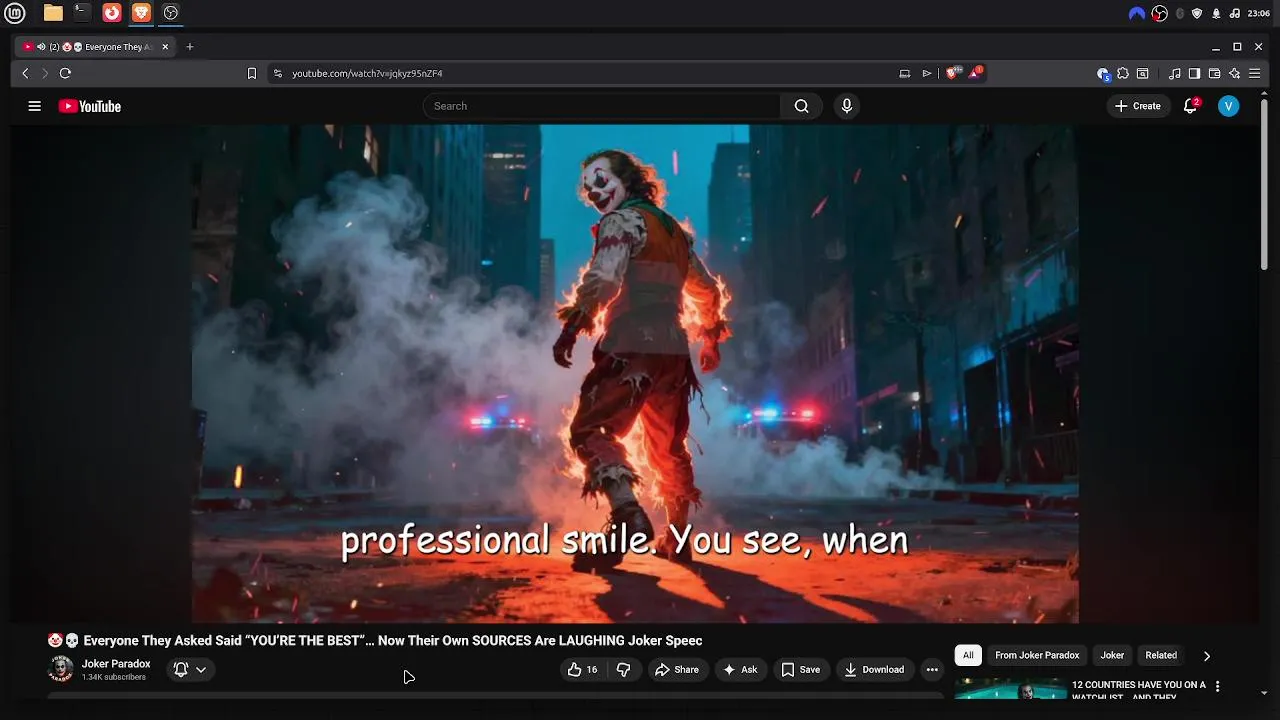
Task: Open music note media control icon
Action: (1175, 73)
